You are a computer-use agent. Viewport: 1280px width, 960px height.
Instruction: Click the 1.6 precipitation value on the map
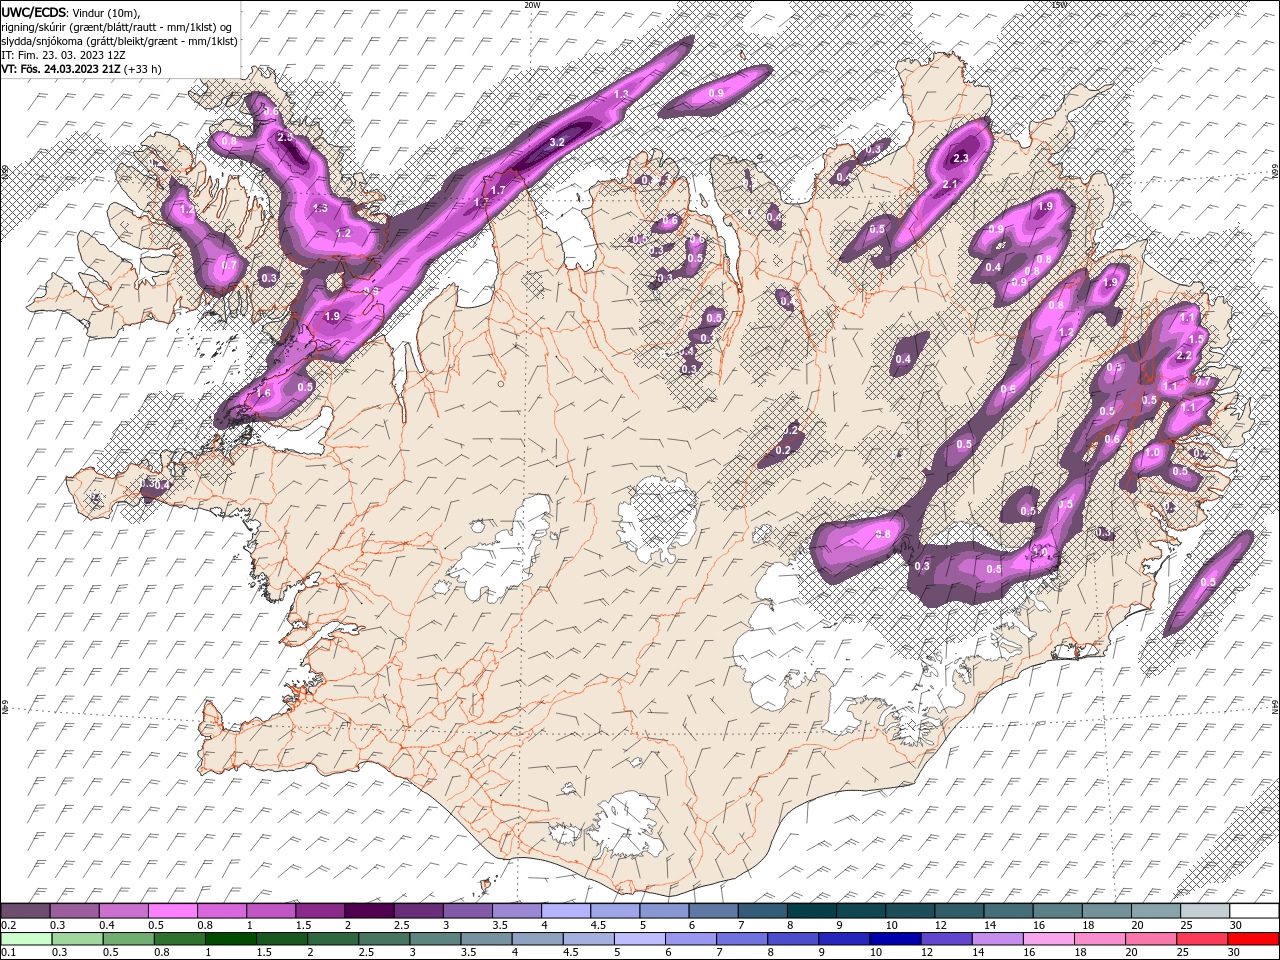click(x=264, y=393)
